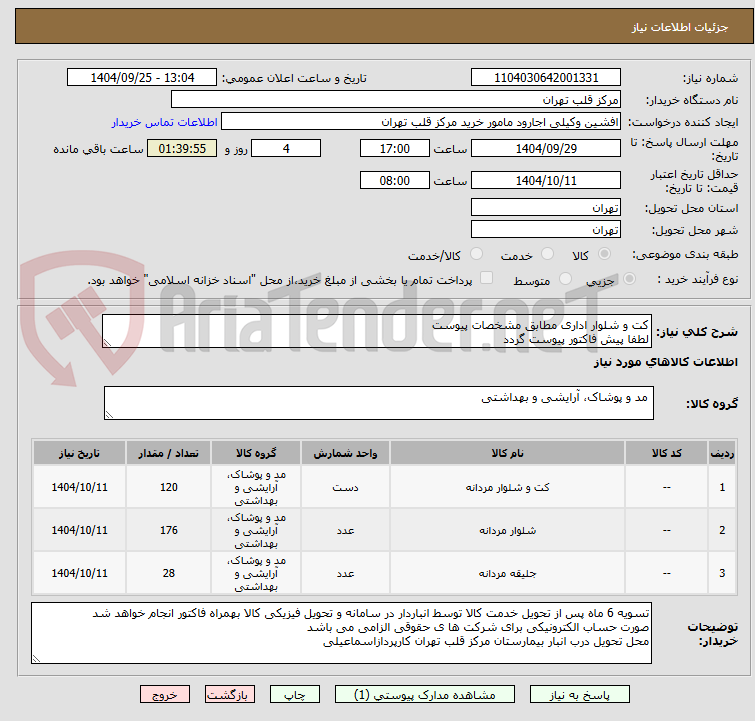Click the ردیف column header
The height and width of the screenshot is (721, 755).
click(x=722, y=453)
